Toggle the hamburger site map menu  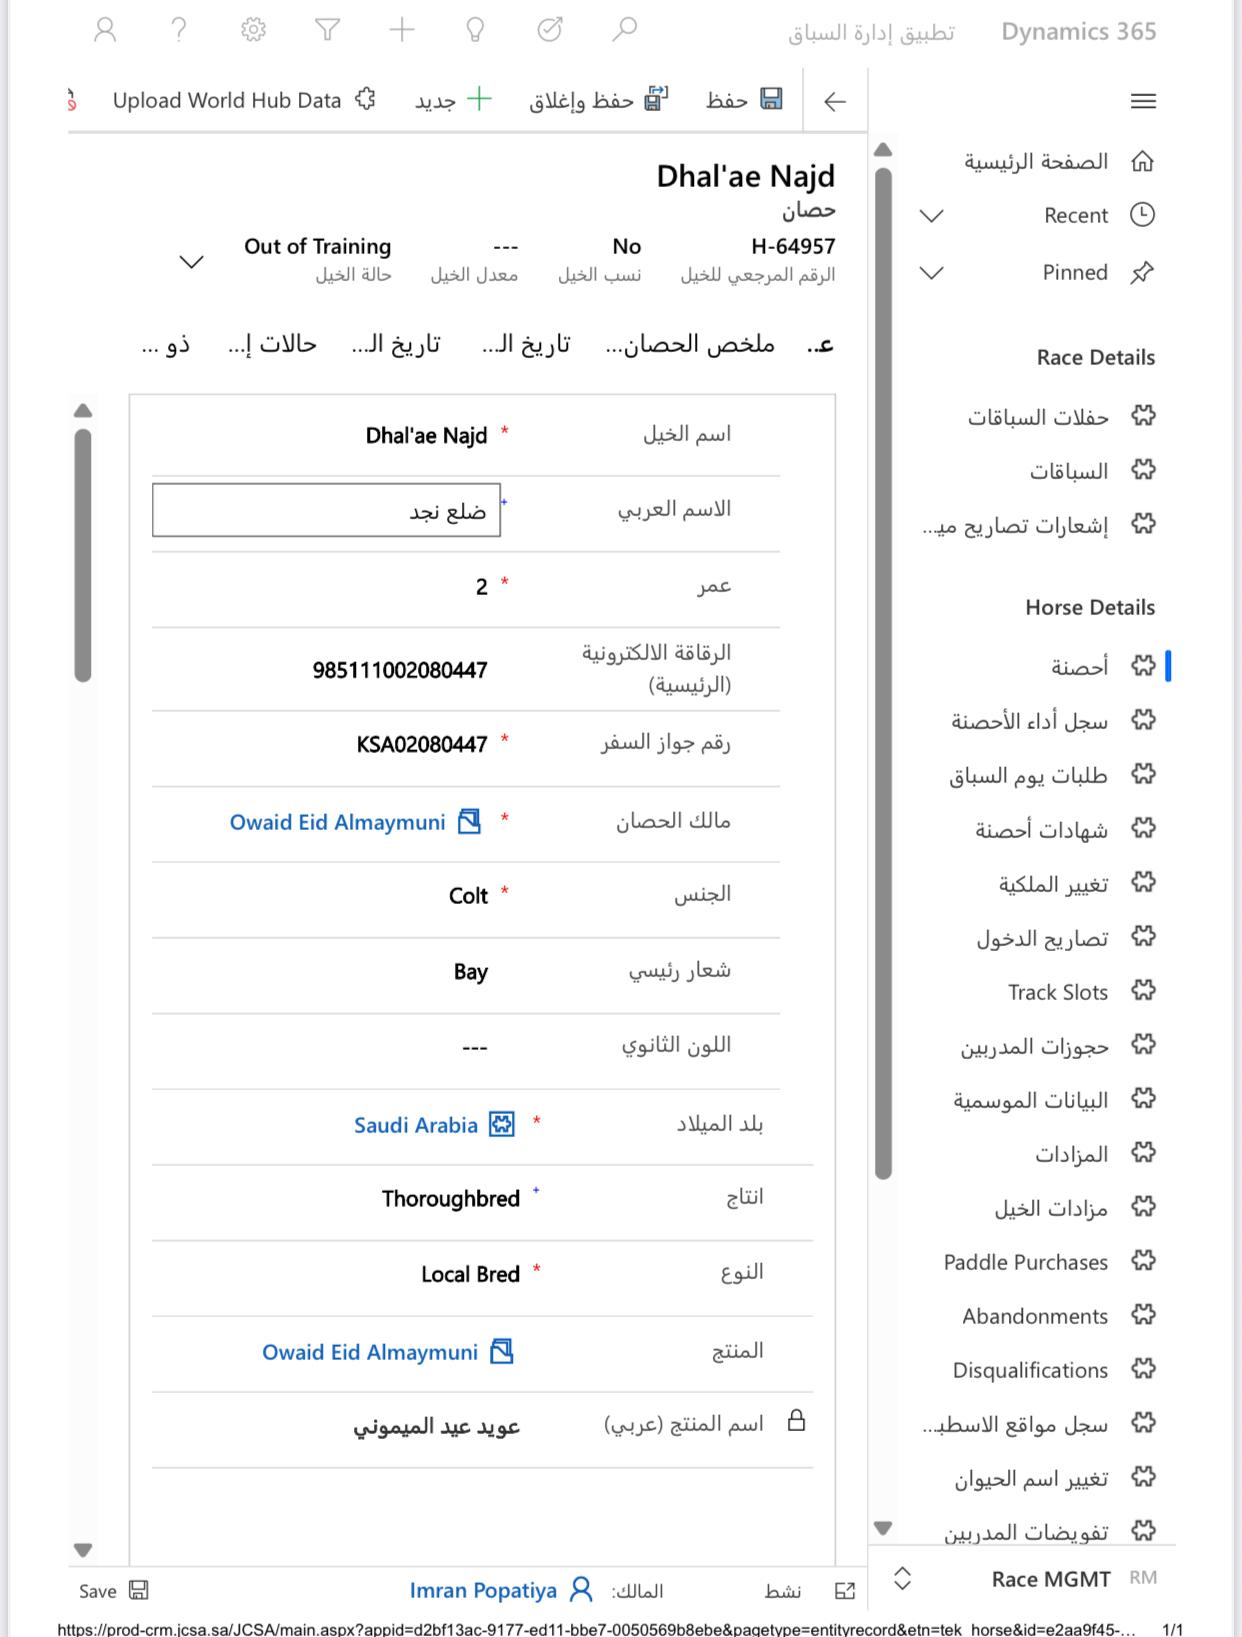tap(1143, 101)
